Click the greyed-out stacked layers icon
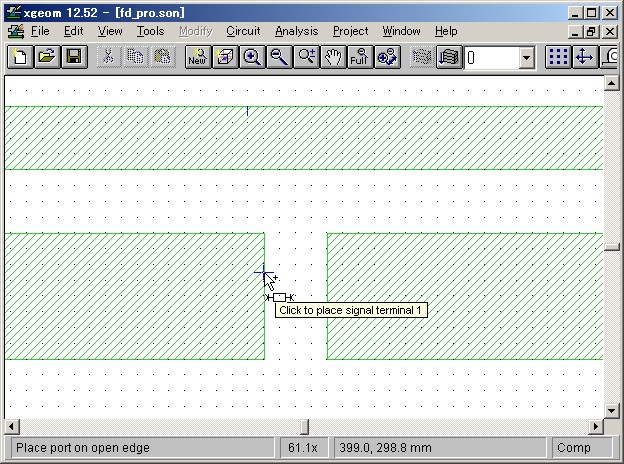Viewport: 624px width, 464px height. click(422, 57)
